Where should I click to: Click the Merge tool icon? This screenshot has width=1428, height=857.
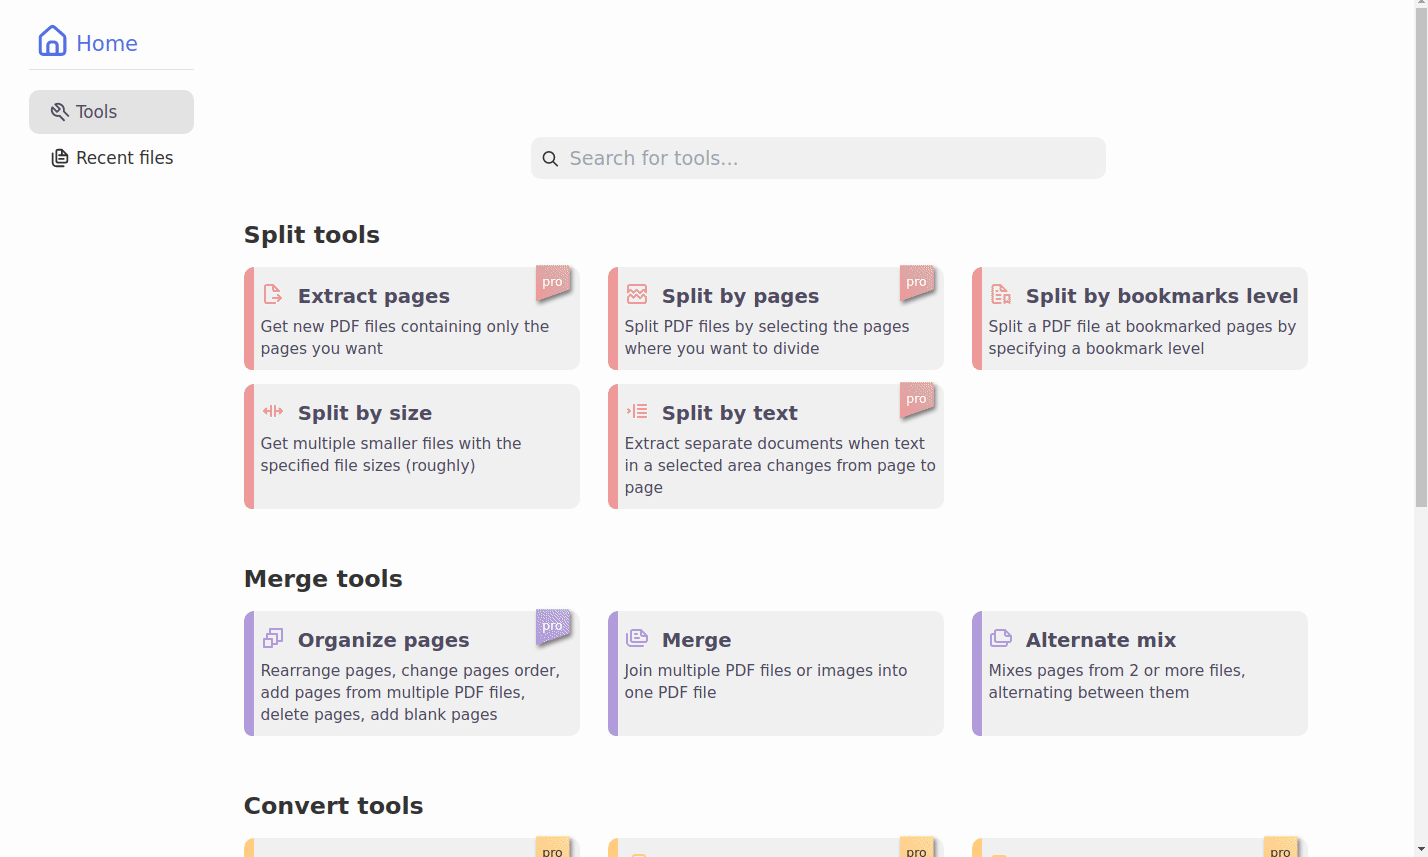pos(636,638)
